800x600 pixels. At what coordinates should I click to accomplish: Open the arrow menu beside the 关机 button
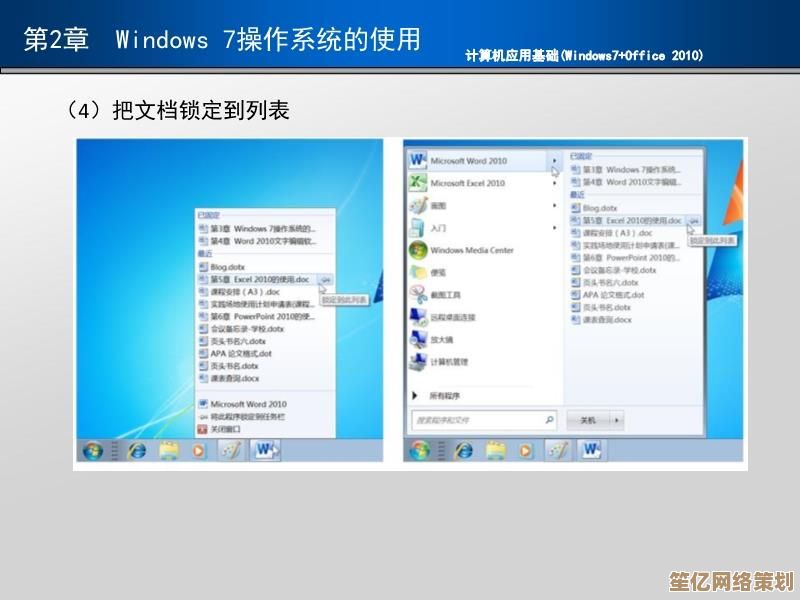[x=617, y=420]
